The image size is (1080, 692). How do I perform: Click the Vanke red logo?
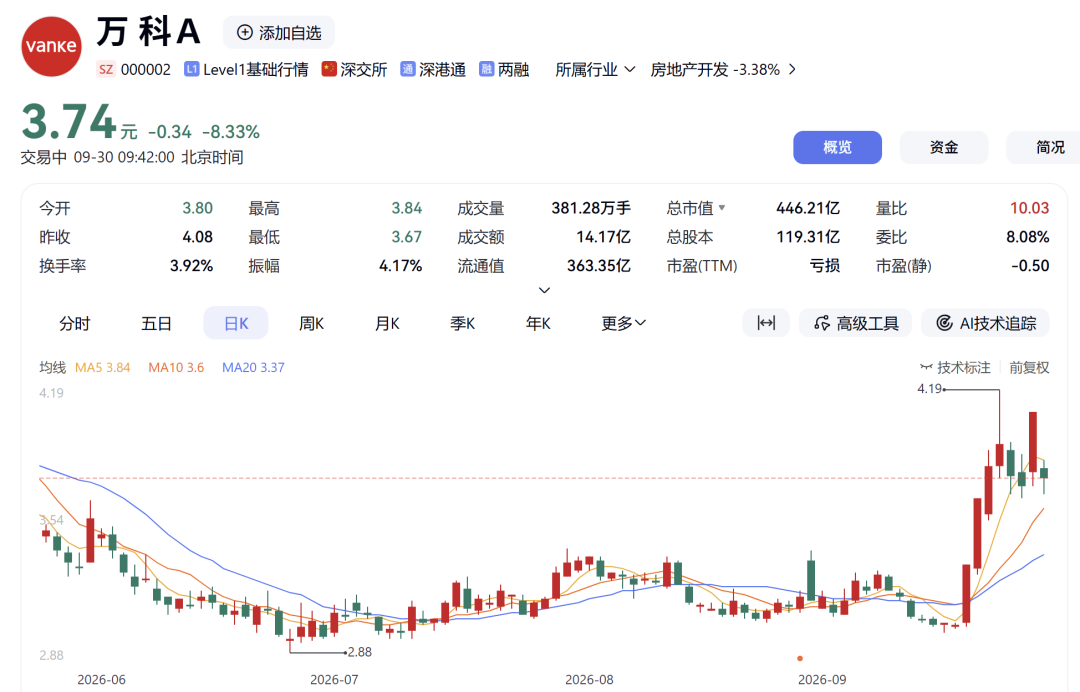[x=52, y=46]
